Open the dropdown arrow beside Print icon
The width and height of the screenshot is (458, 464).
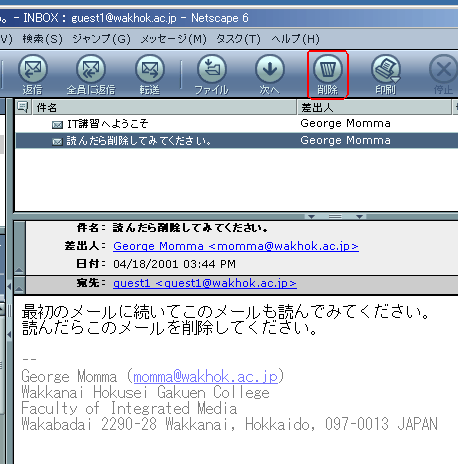(396, 80)
